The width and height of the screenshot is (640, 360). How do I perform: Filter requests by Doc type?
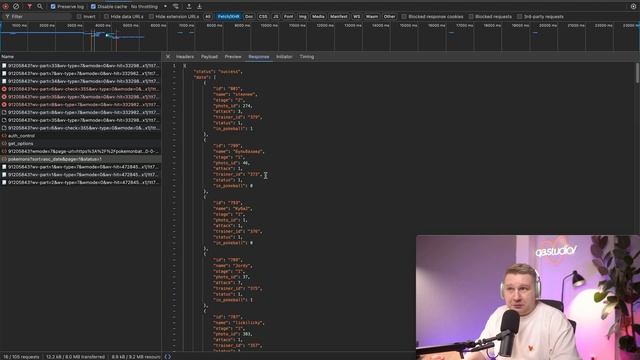click(249, 17)
